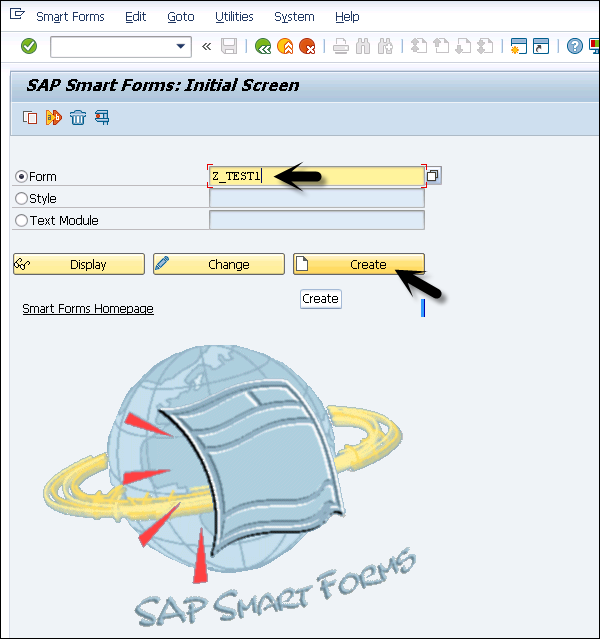Open the Goto menu
Image resolution: width=600 pixels, height=639 pixels.
click(181, 17)
